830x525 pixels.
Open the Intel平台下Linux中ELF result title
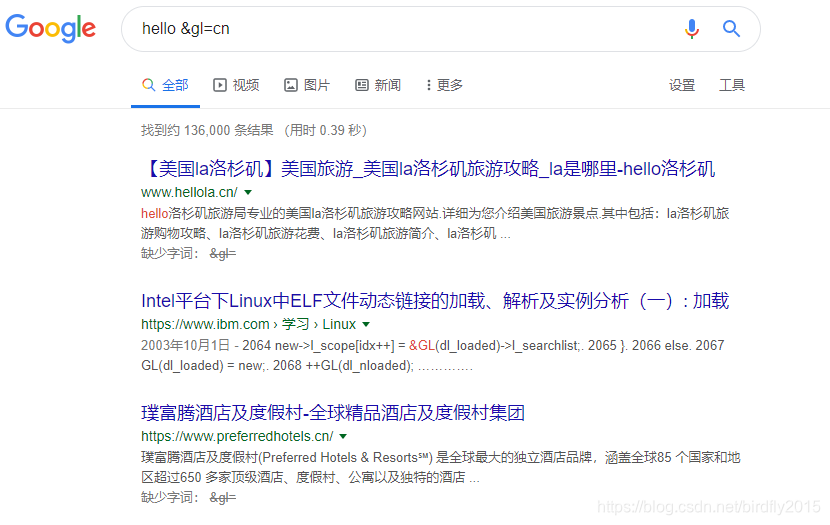point(435,301)
